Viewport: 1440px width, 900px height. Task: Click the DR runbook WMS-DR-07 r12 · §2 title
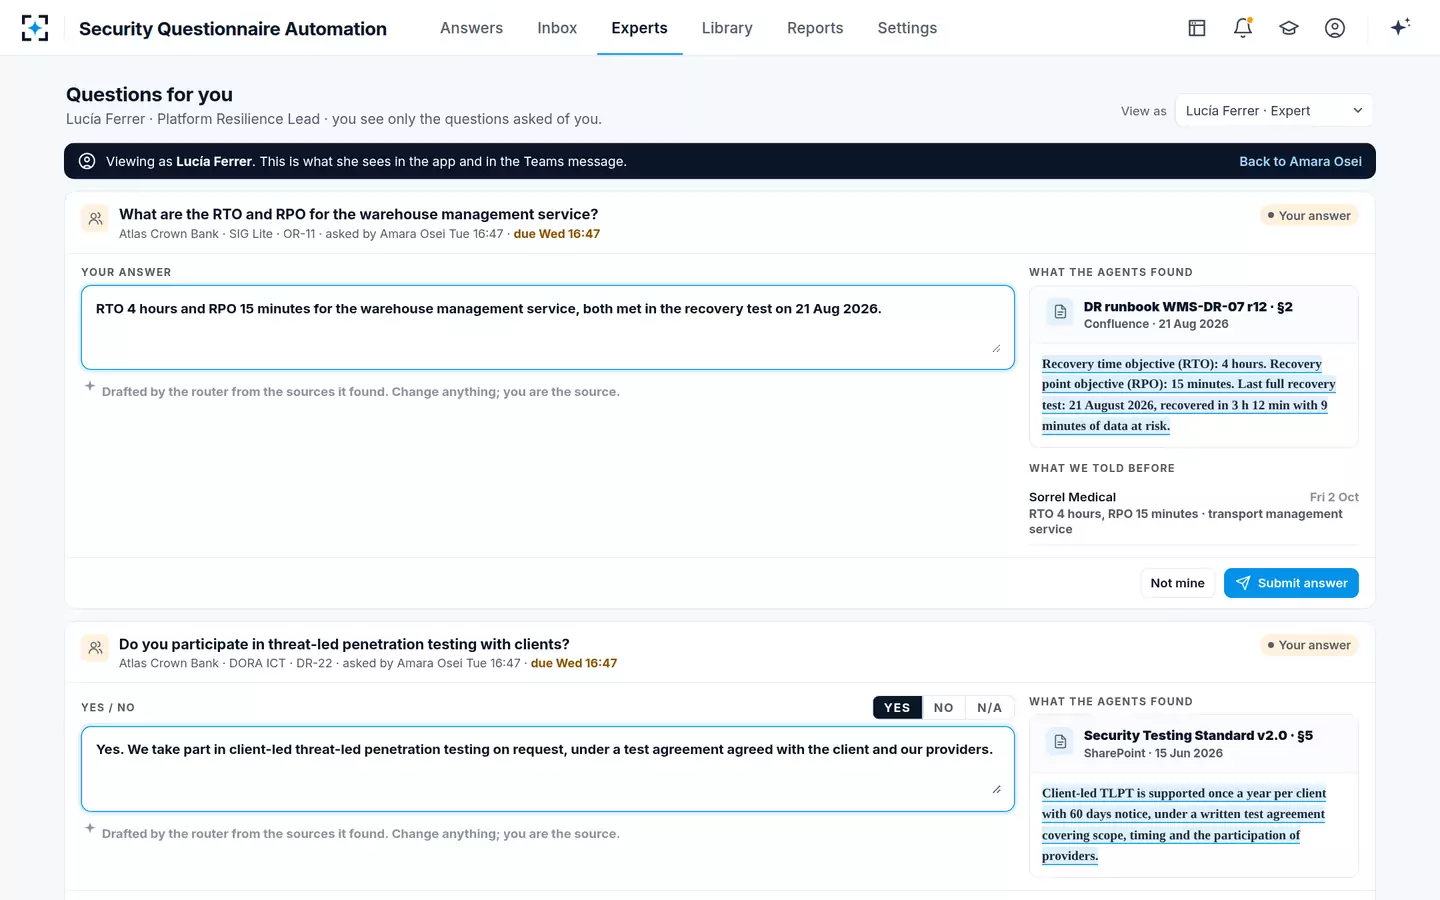point(1188,307)
